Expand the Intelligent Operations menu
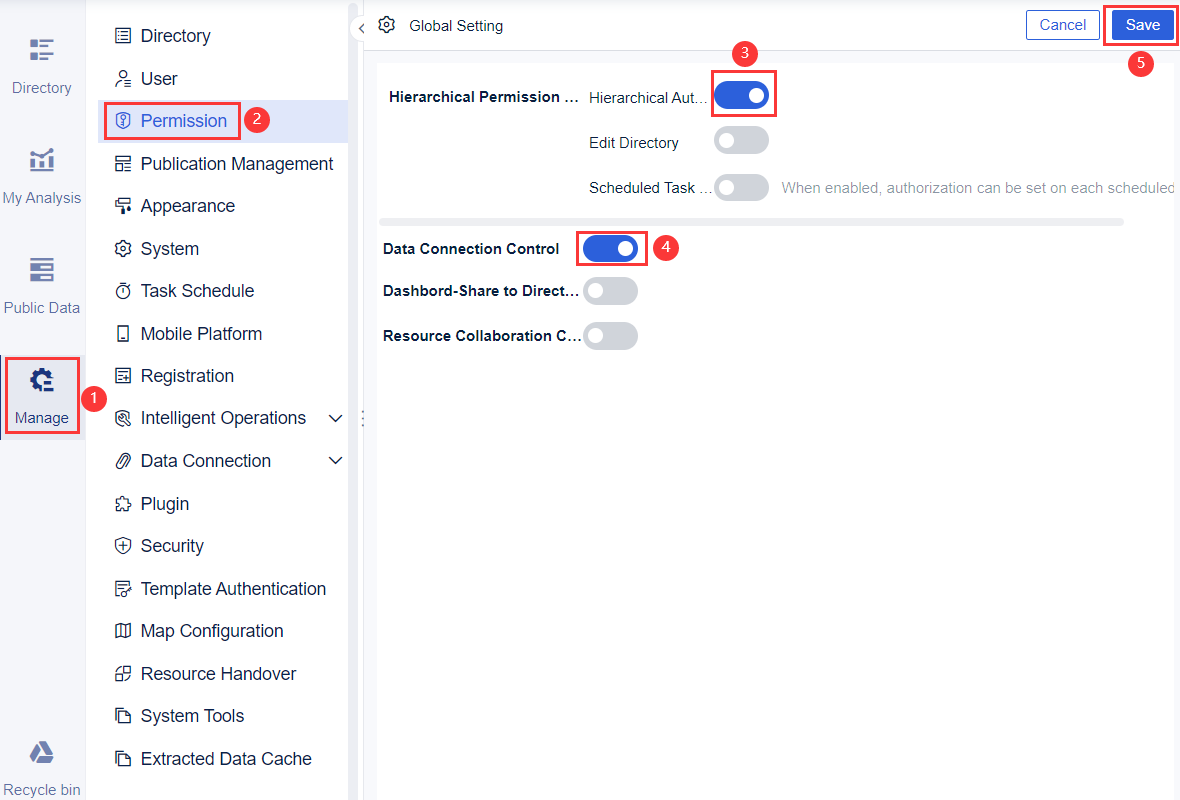Image resolution: width=1180 pixels, height=800 pixels. (x=336, y=418)
